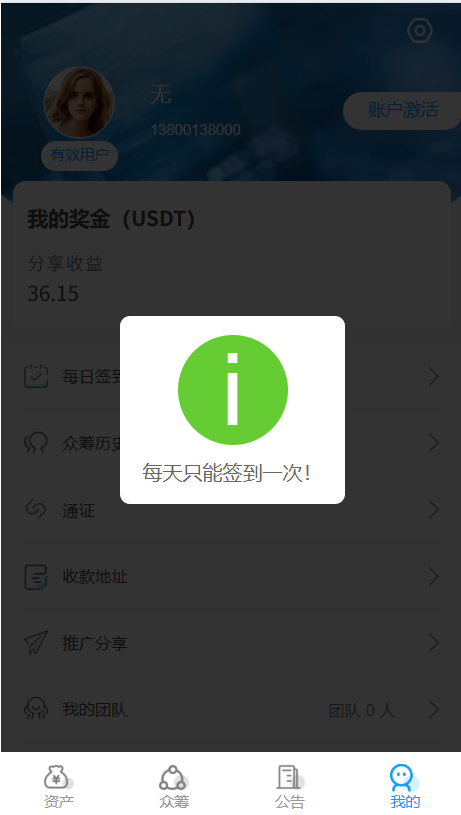This screenshot has width=461, height=815.
Task: Select the 我的 tab
Action: coord(405,786)
